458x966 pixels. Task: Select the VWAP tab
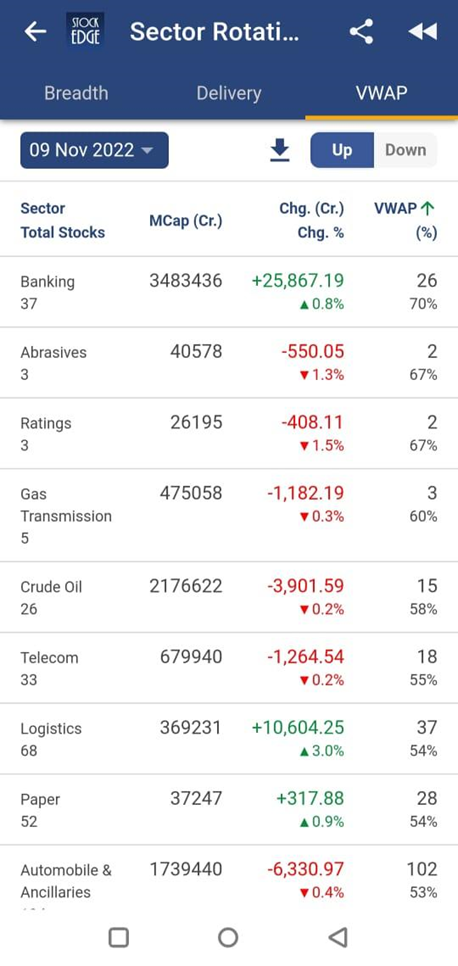[x=382, y=93]
